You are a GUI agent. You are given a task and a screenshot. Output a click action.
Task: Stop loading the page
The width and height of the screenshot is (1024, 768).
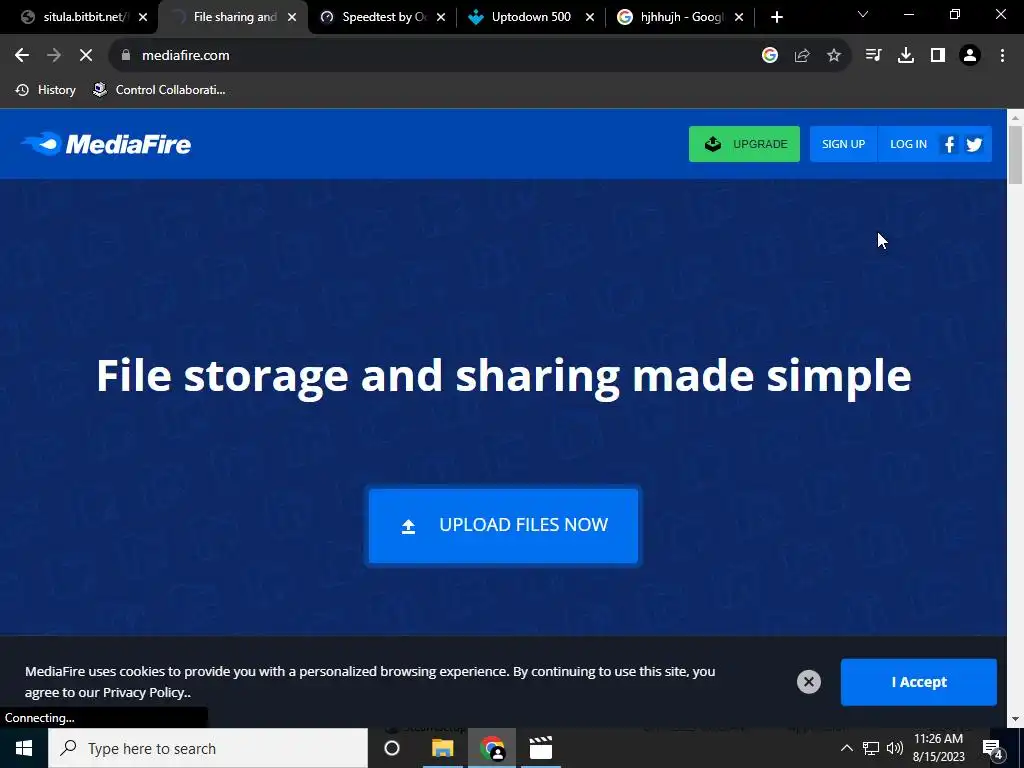(86, 56)
